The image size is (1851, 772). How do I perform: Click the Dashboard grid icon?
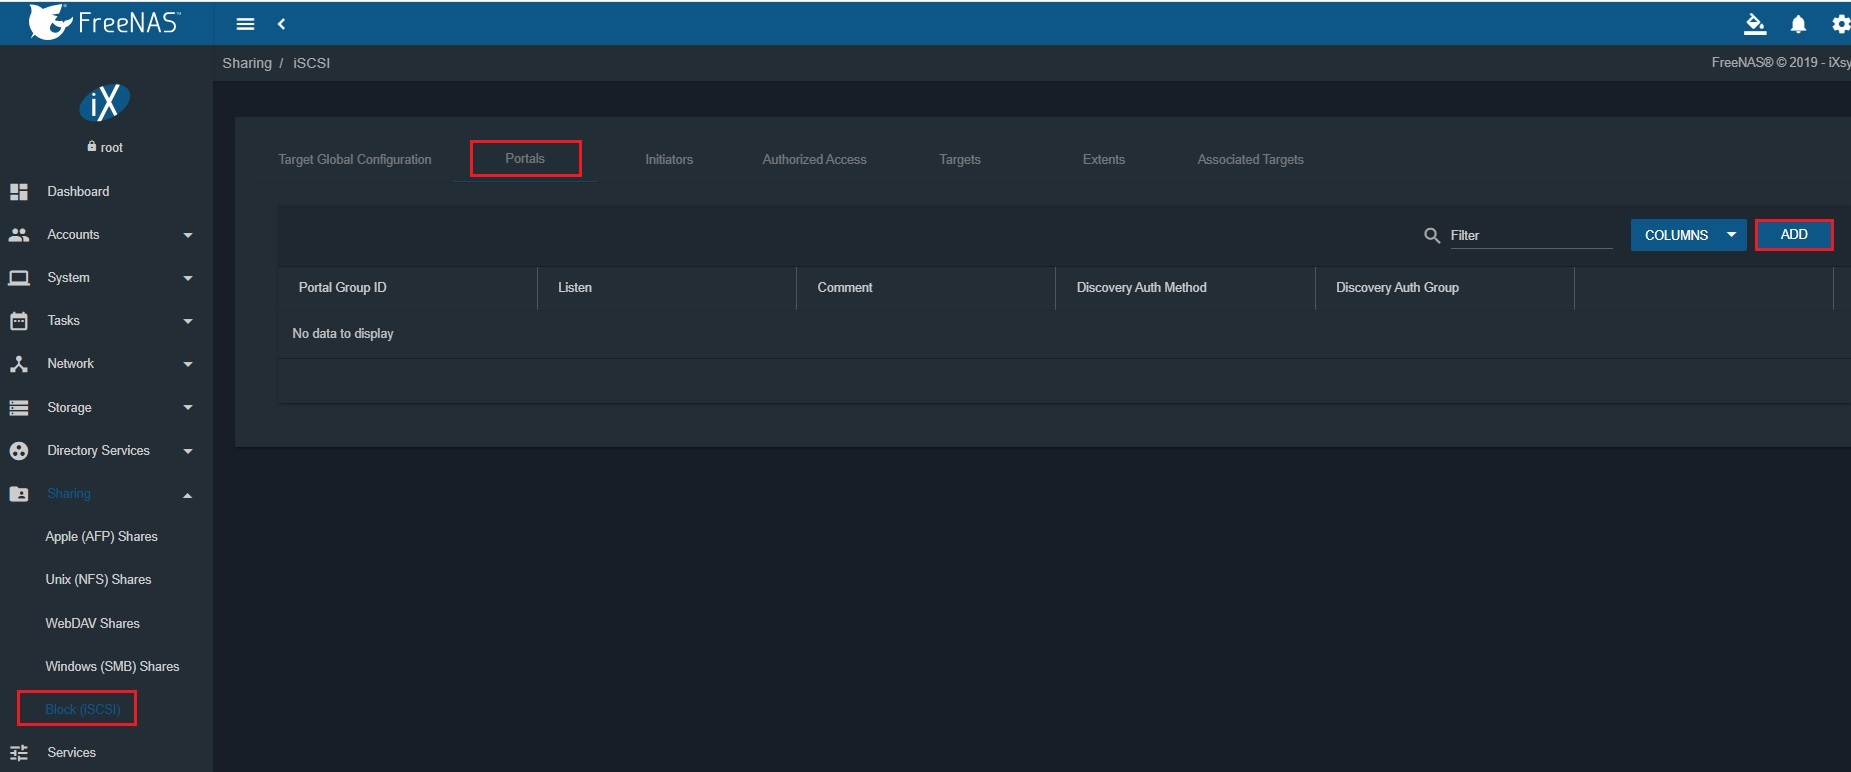[19, 191]
